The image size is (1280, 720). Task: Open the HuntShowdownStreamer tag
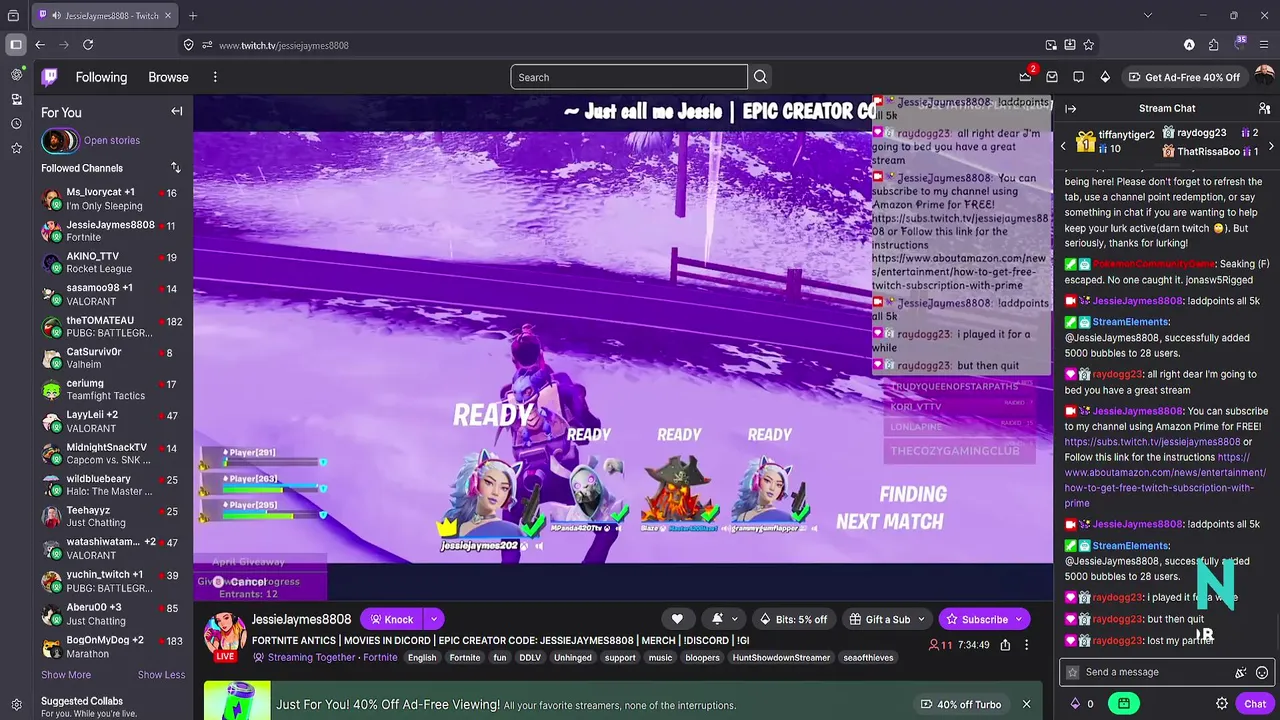tap(781, 657)
